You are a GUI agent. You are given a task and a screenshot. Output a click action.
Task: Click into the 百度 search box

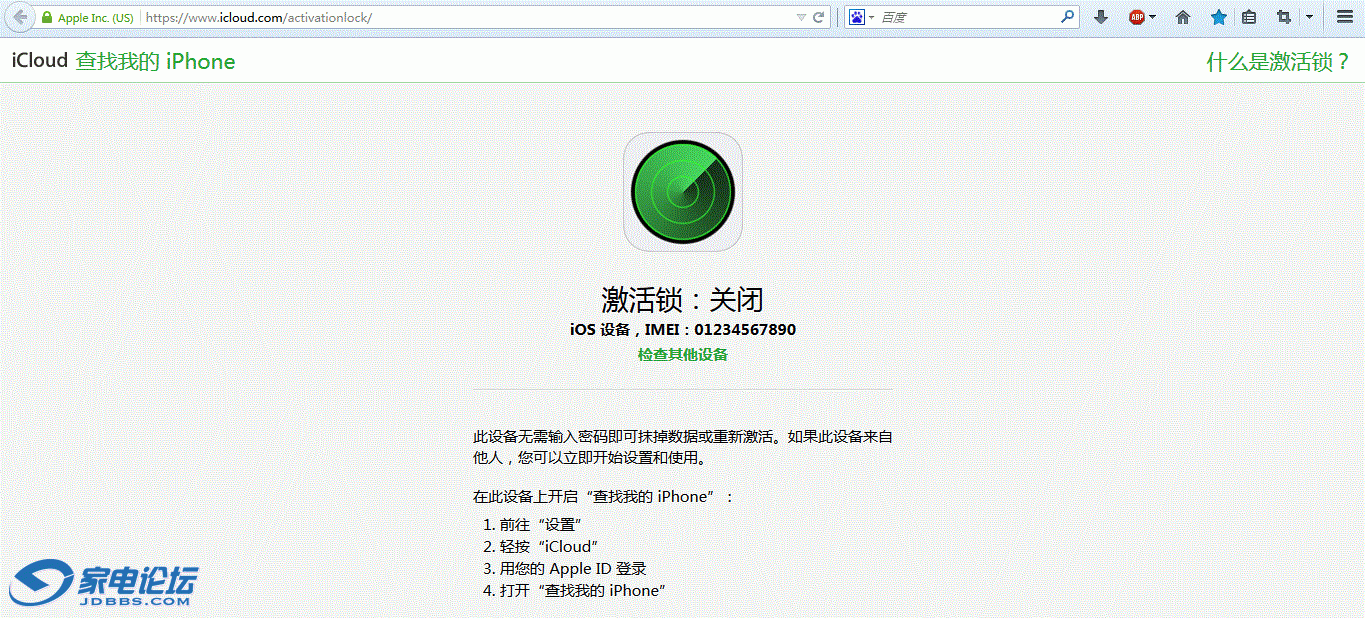(967, 18)
